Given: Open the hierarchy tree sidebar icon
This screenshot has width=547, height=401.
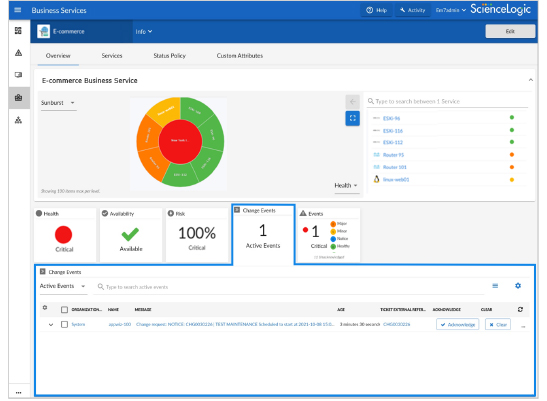Looking at the screenshot, I should point(18,120).
